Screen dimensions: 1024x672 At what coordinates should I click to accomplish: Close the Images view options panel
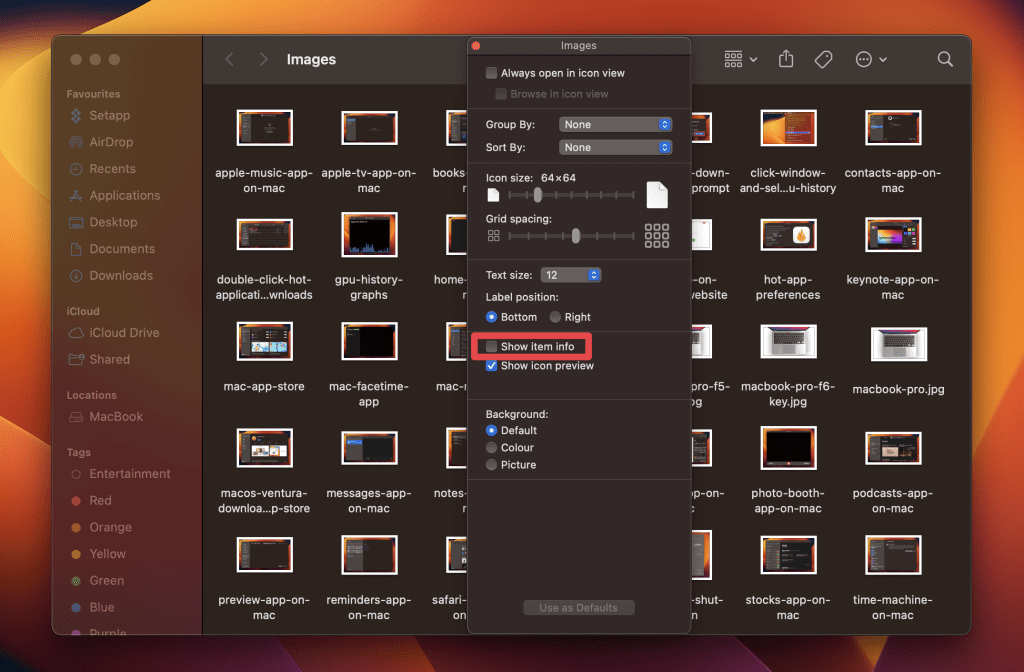pos(476,46)
